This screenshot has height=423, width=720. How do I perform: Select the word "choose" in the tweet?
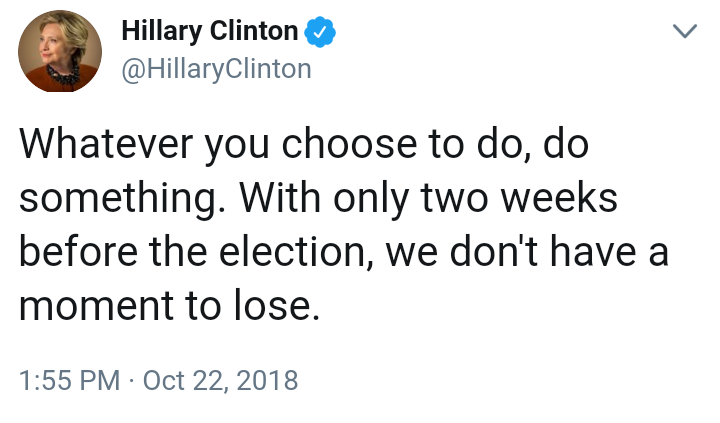coord(349,144)
